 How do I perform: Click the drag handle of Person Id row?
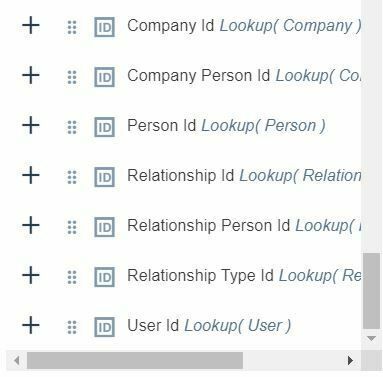click(x=72, y=127)
